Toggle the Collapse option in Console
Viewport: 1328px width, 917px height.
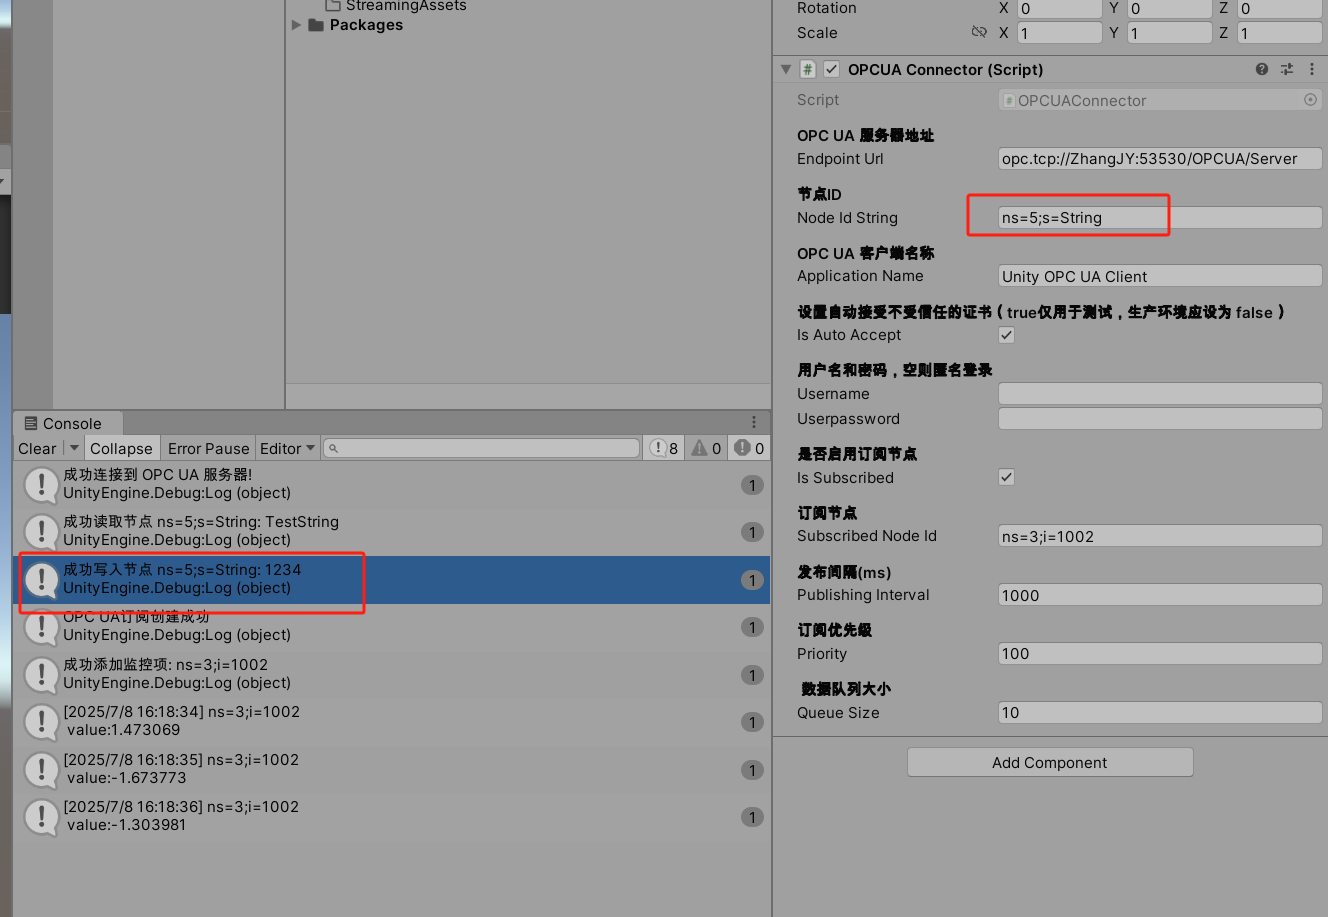(x=121, y=448)
